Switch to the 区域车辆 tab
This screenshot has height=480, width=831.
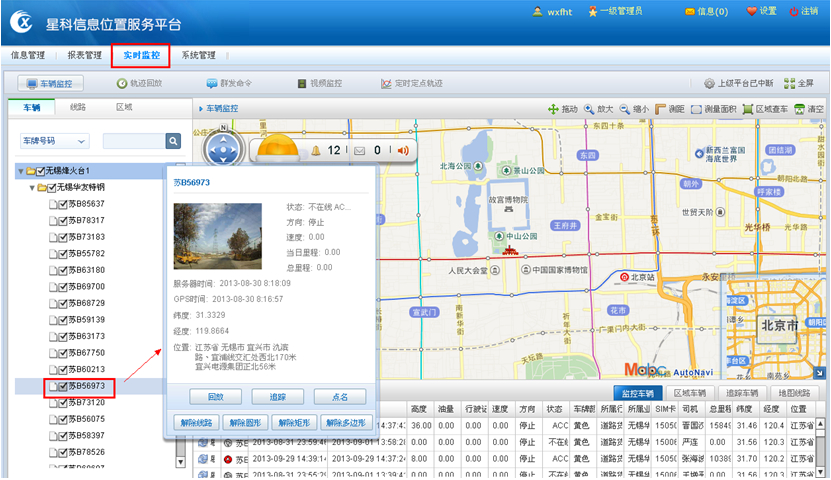click(x=690, y=393)
